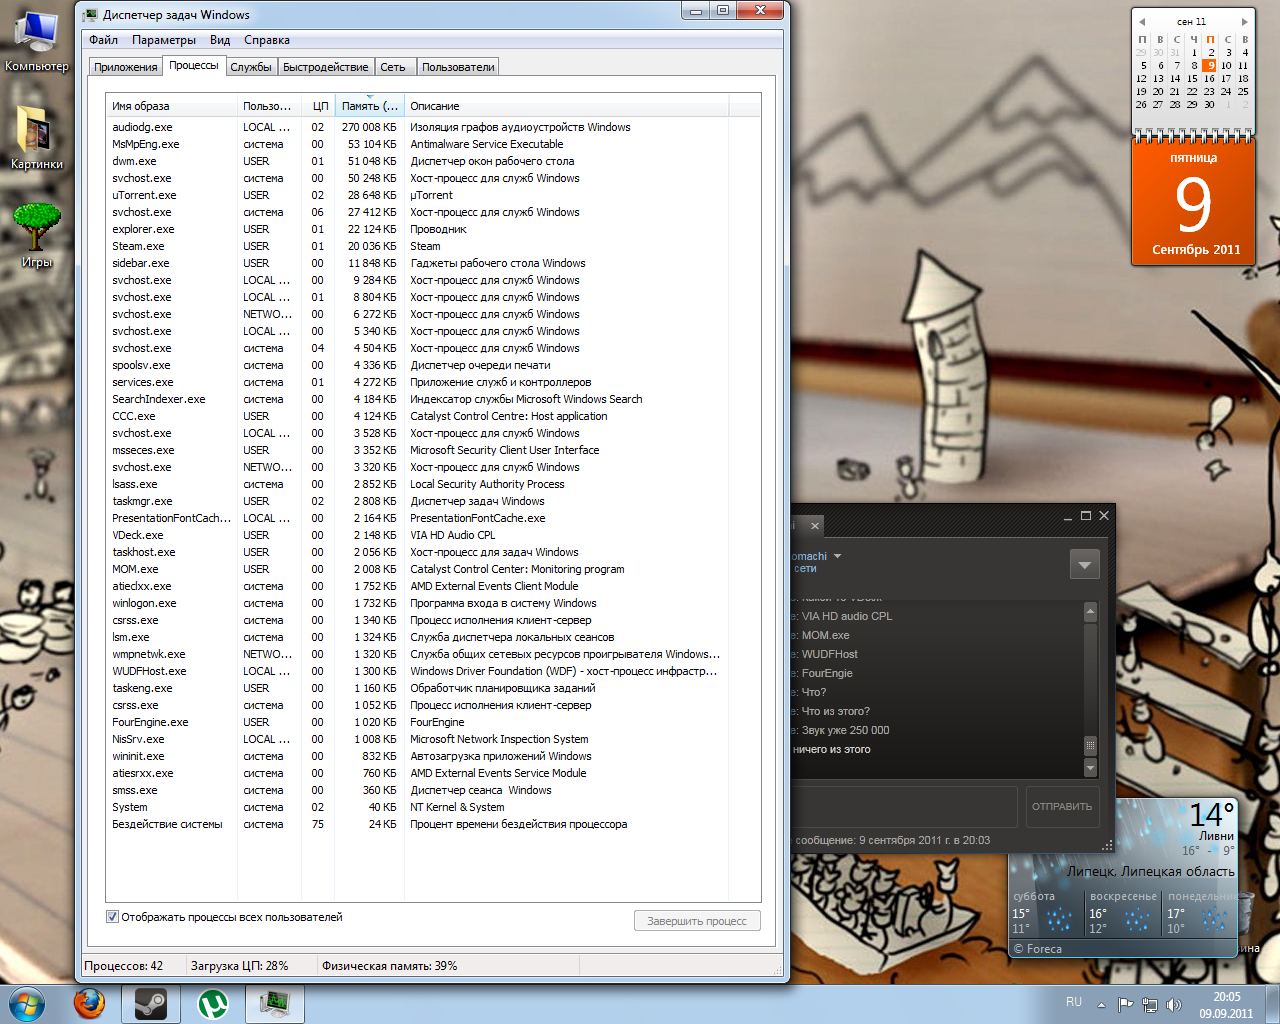Viewport: 1280px width, 1024px height.
Task: Switch to the Приложения tab
Action: pyautogui.click(x=126, y=67)
